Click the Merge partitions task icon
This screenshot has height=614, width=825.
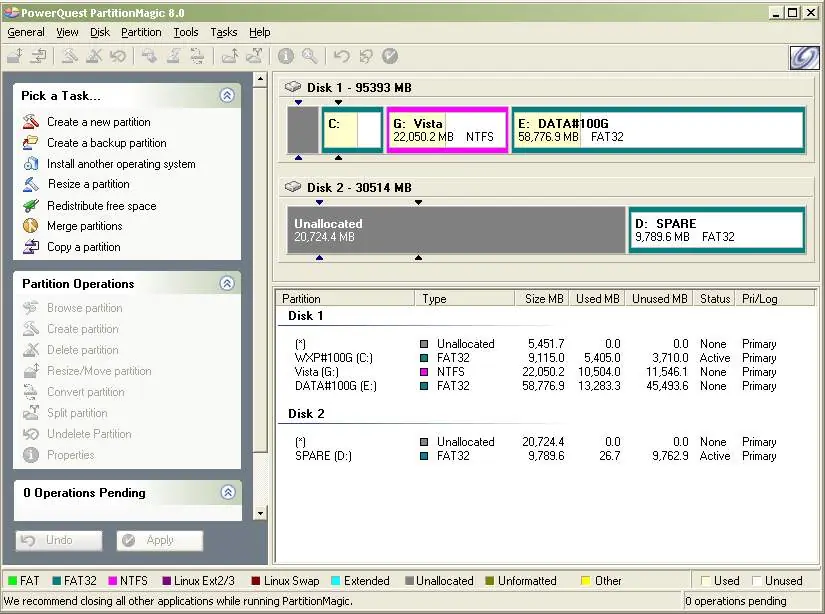pyautogui.click(x=30, y=226)
